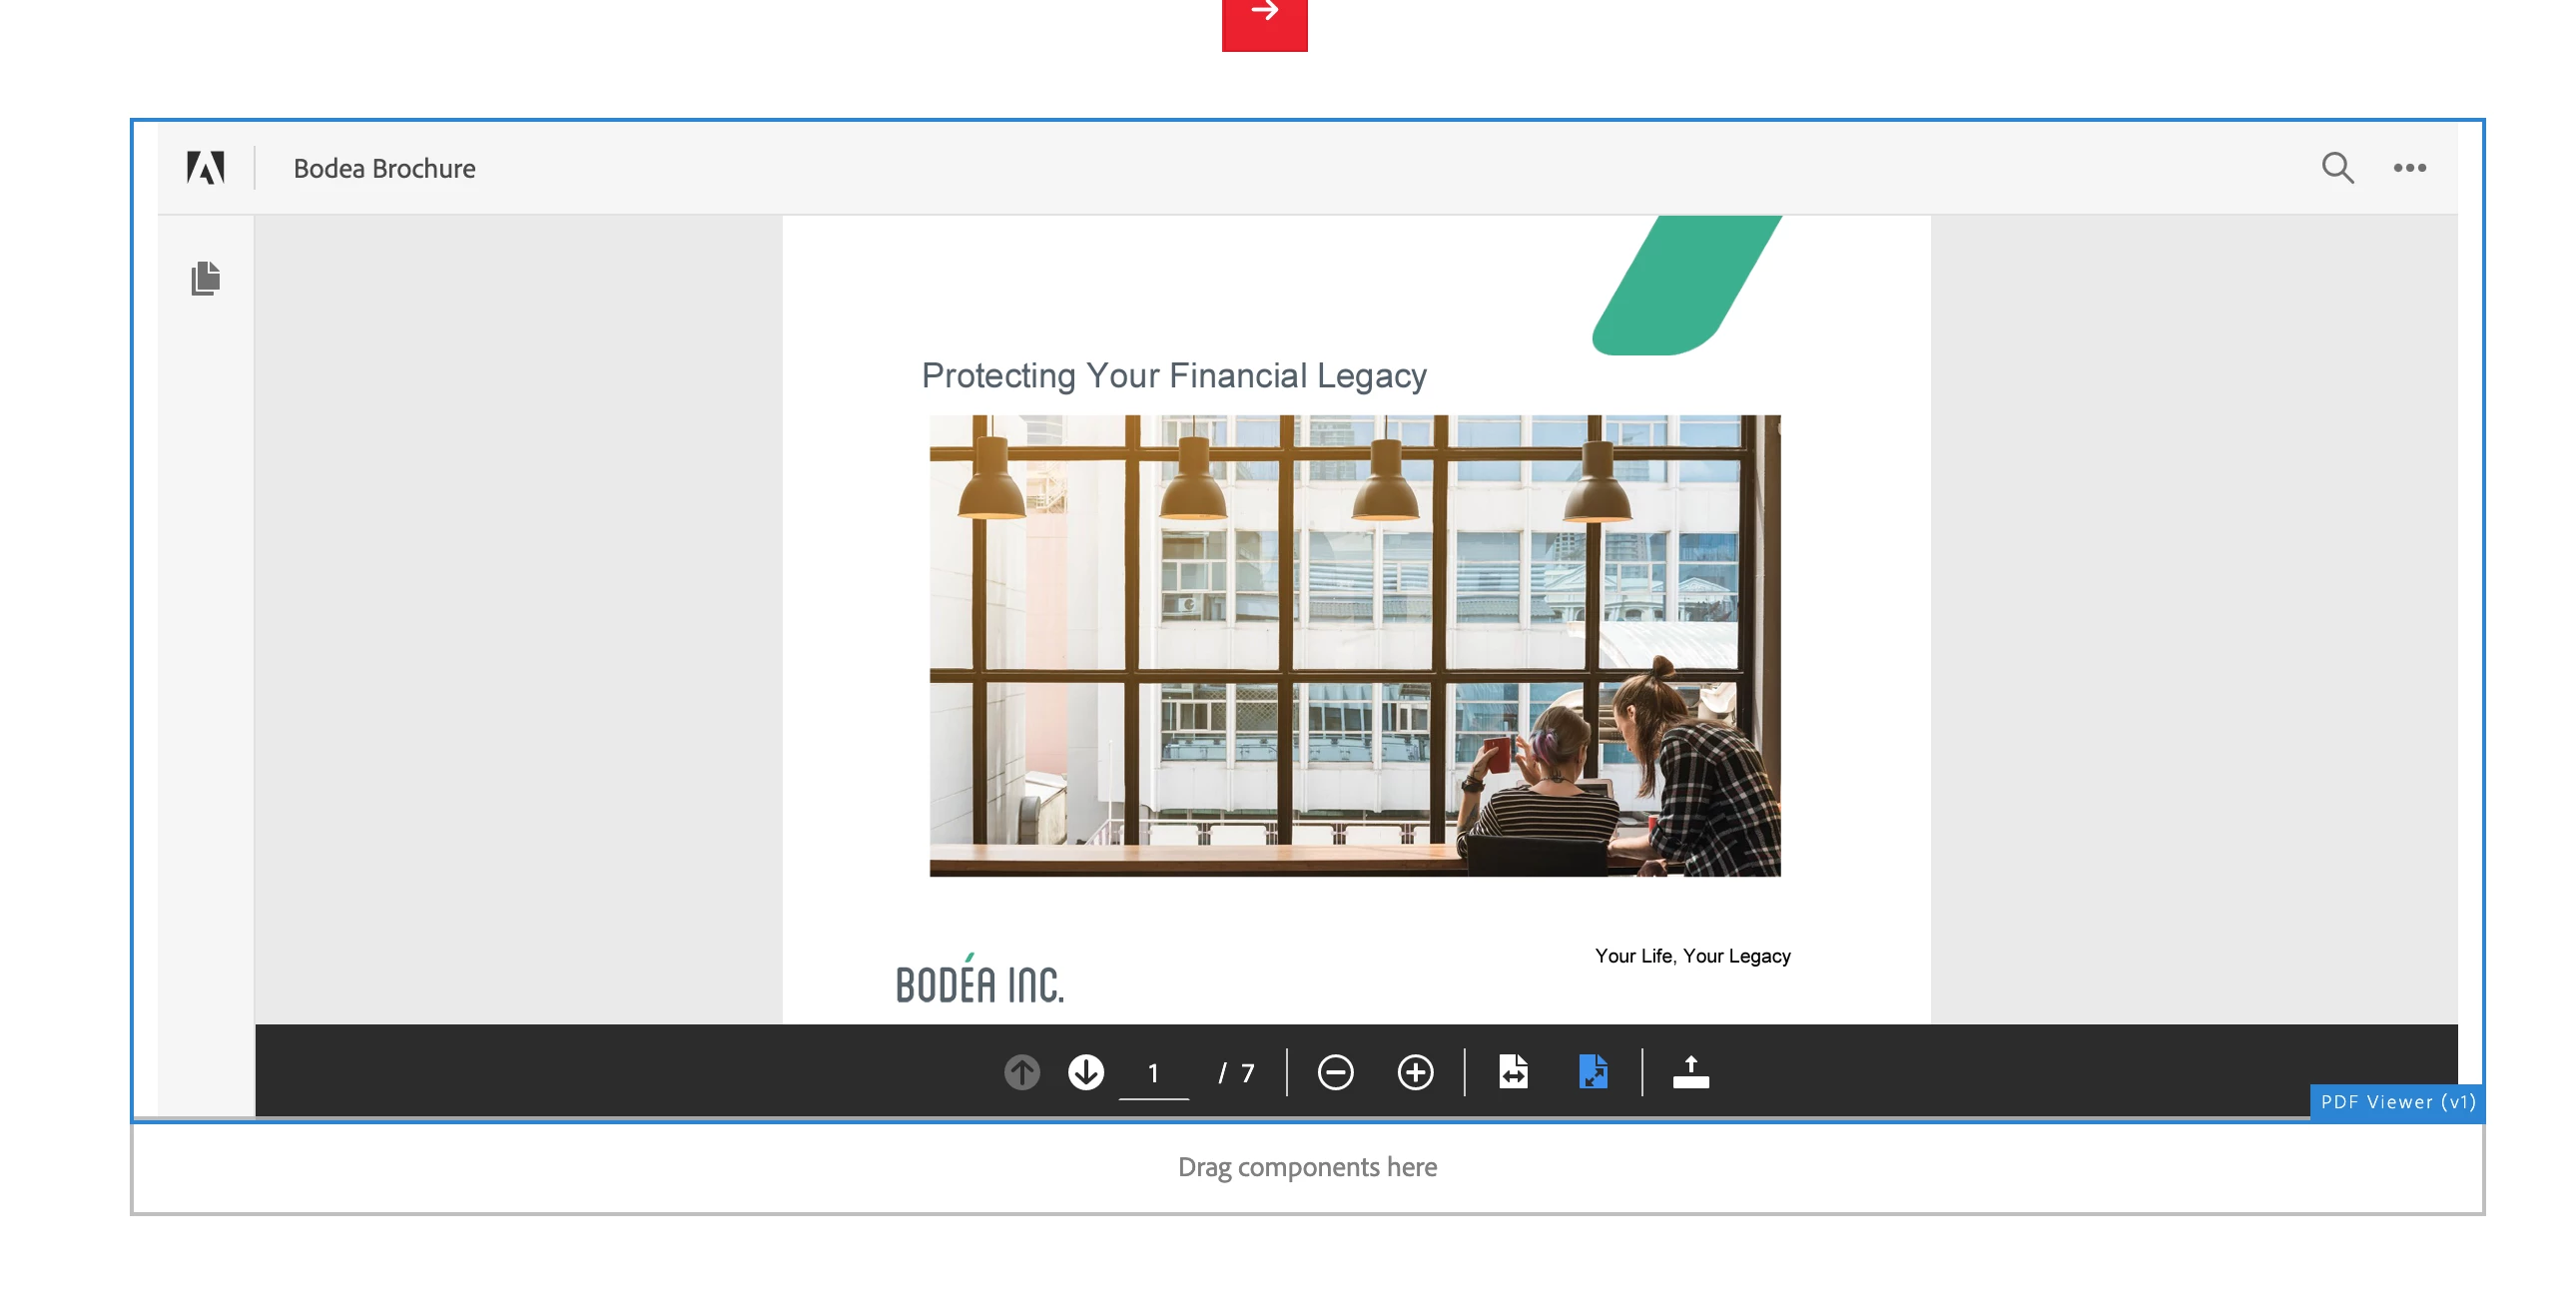Click the total page count showing 7
Viewport: 2576px width, 1304px height.
(x=1246, y=1073)
